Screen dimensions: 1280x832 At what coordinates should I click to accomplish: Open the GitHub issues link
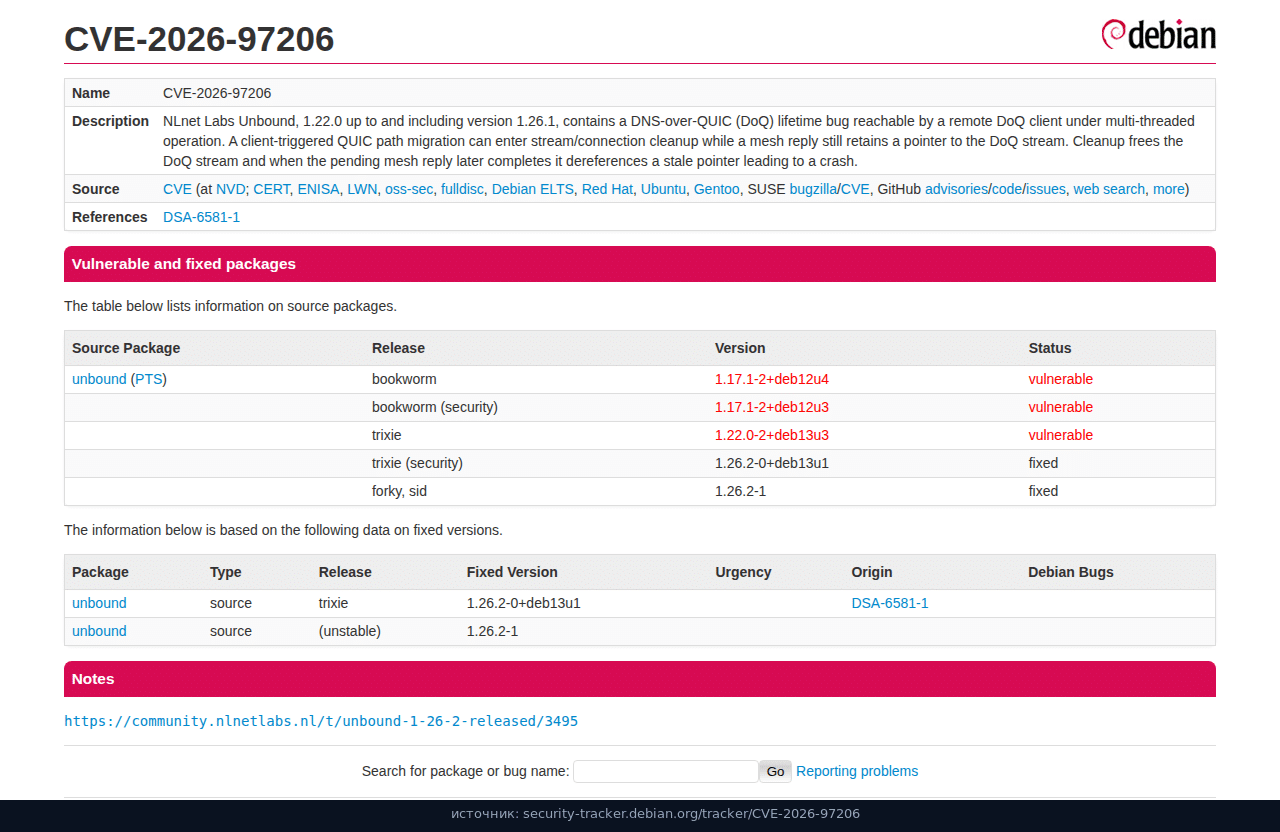(x=1046, y=189)
